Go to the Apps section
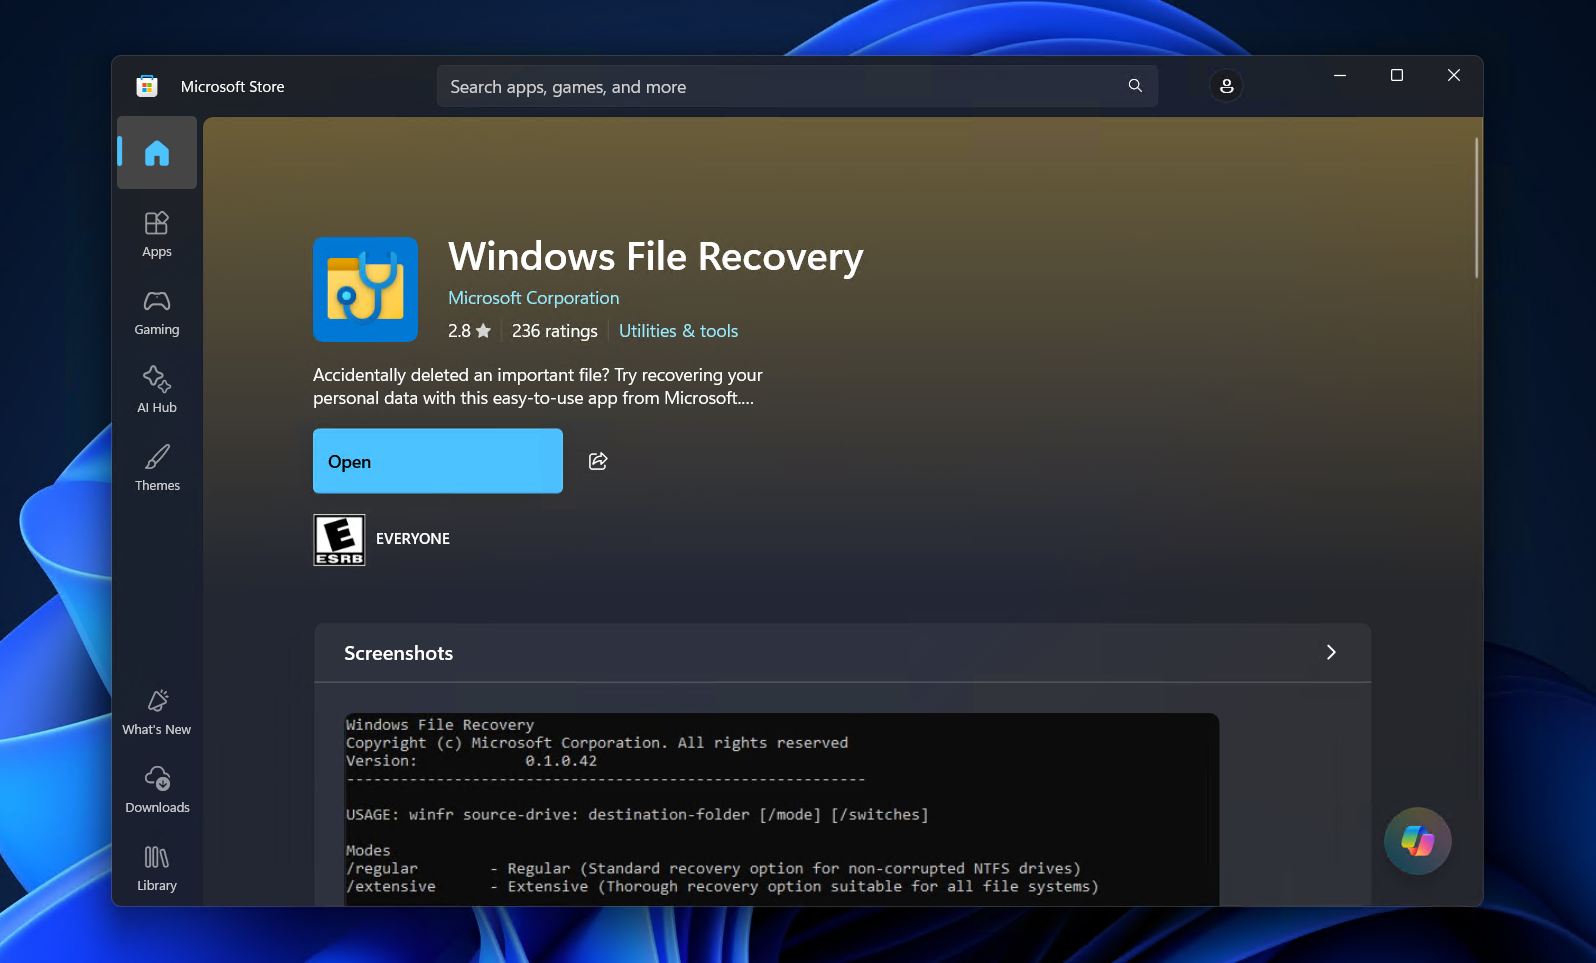 point(157,234)
